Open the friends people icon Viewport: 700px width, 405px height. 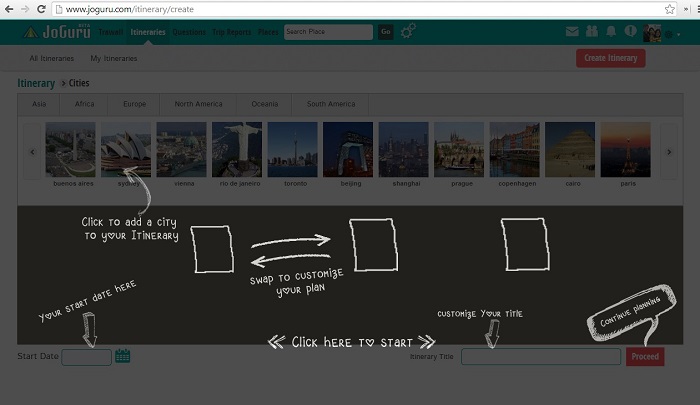tap(592, 31)
